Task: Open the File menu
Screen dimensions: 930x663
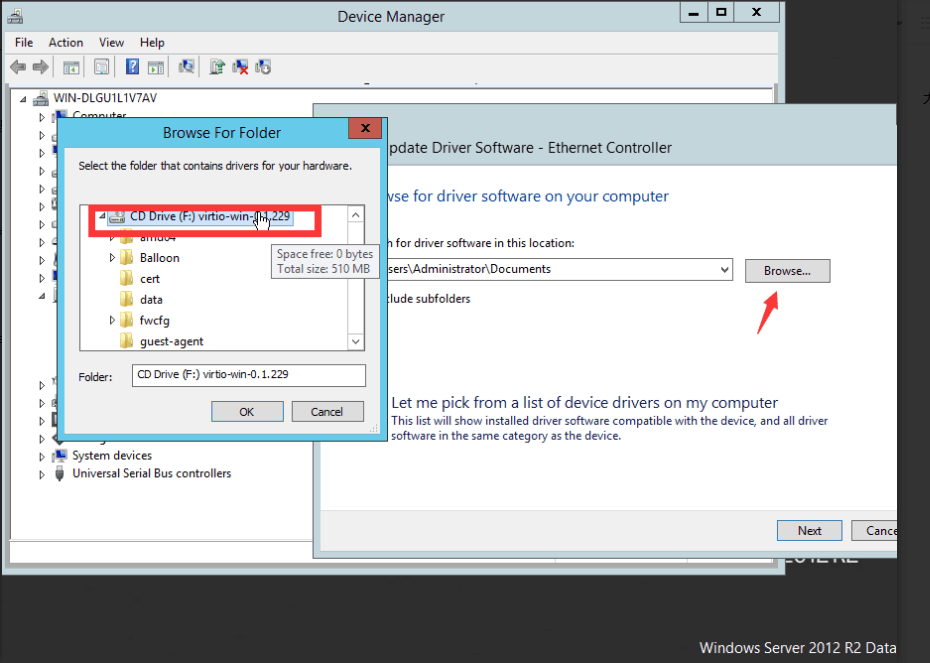Action: pyautogui.click(x=24, y=43)
